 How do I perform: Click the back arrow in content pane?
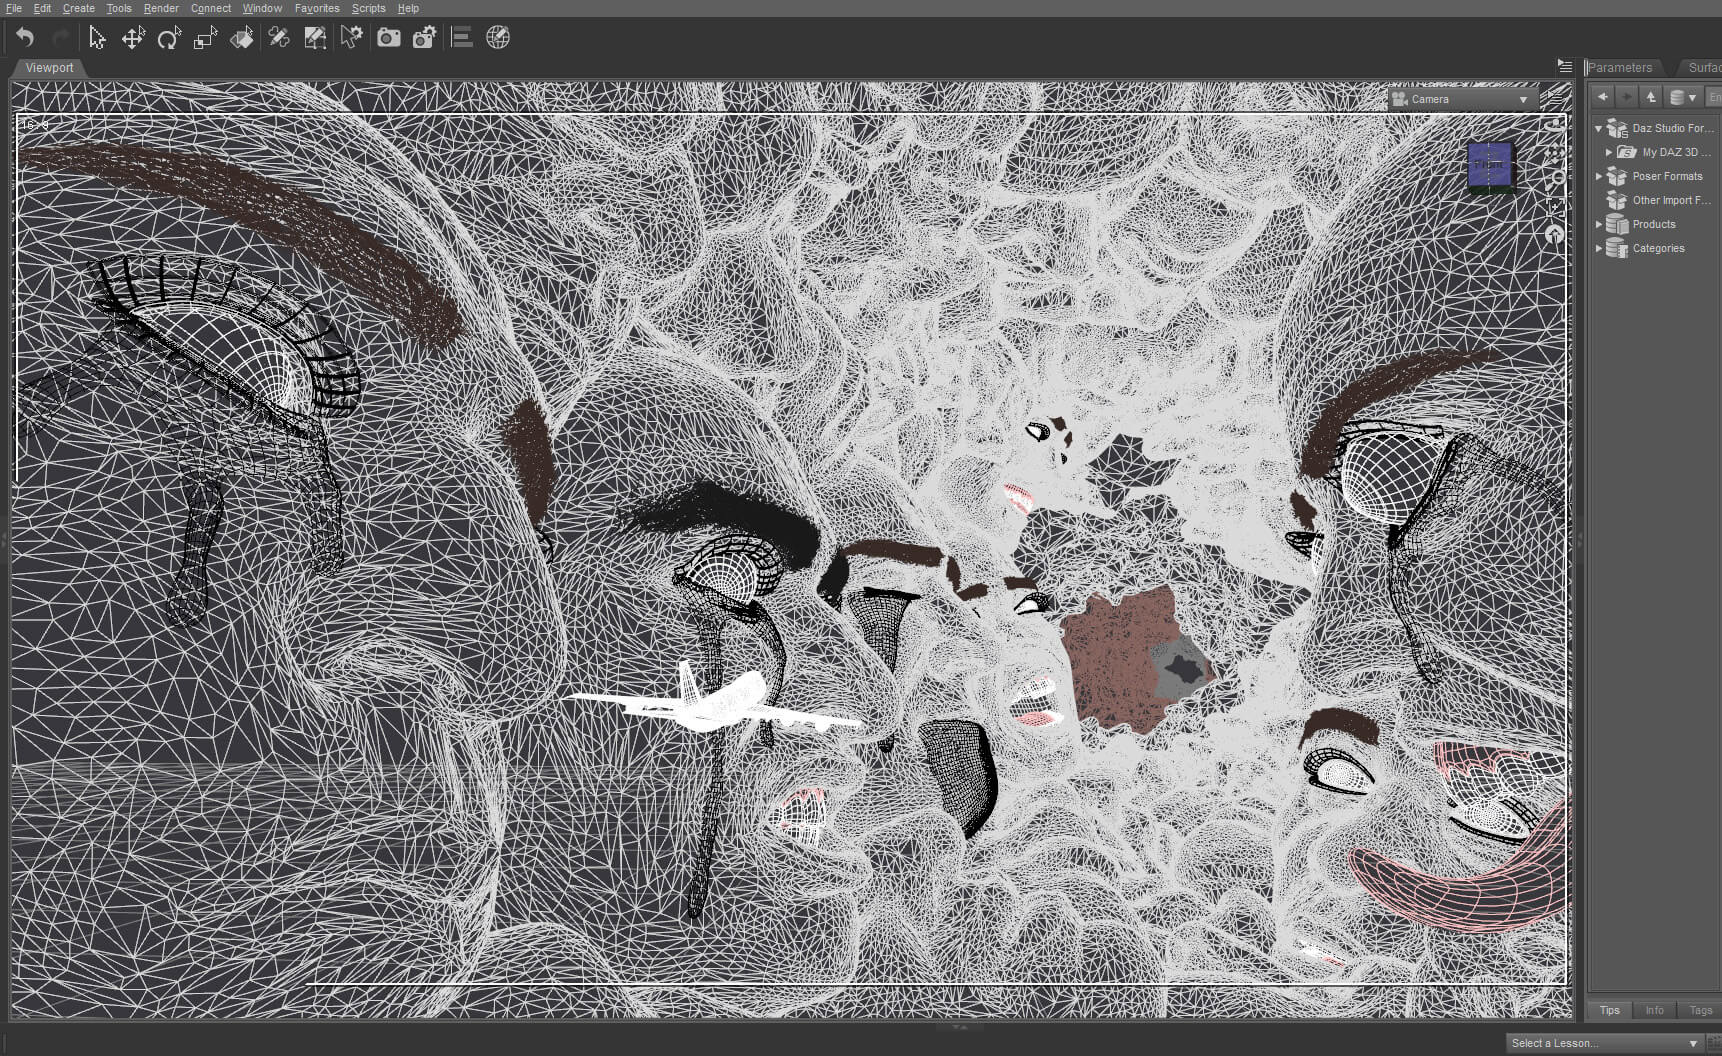(x=1603, y=97)
